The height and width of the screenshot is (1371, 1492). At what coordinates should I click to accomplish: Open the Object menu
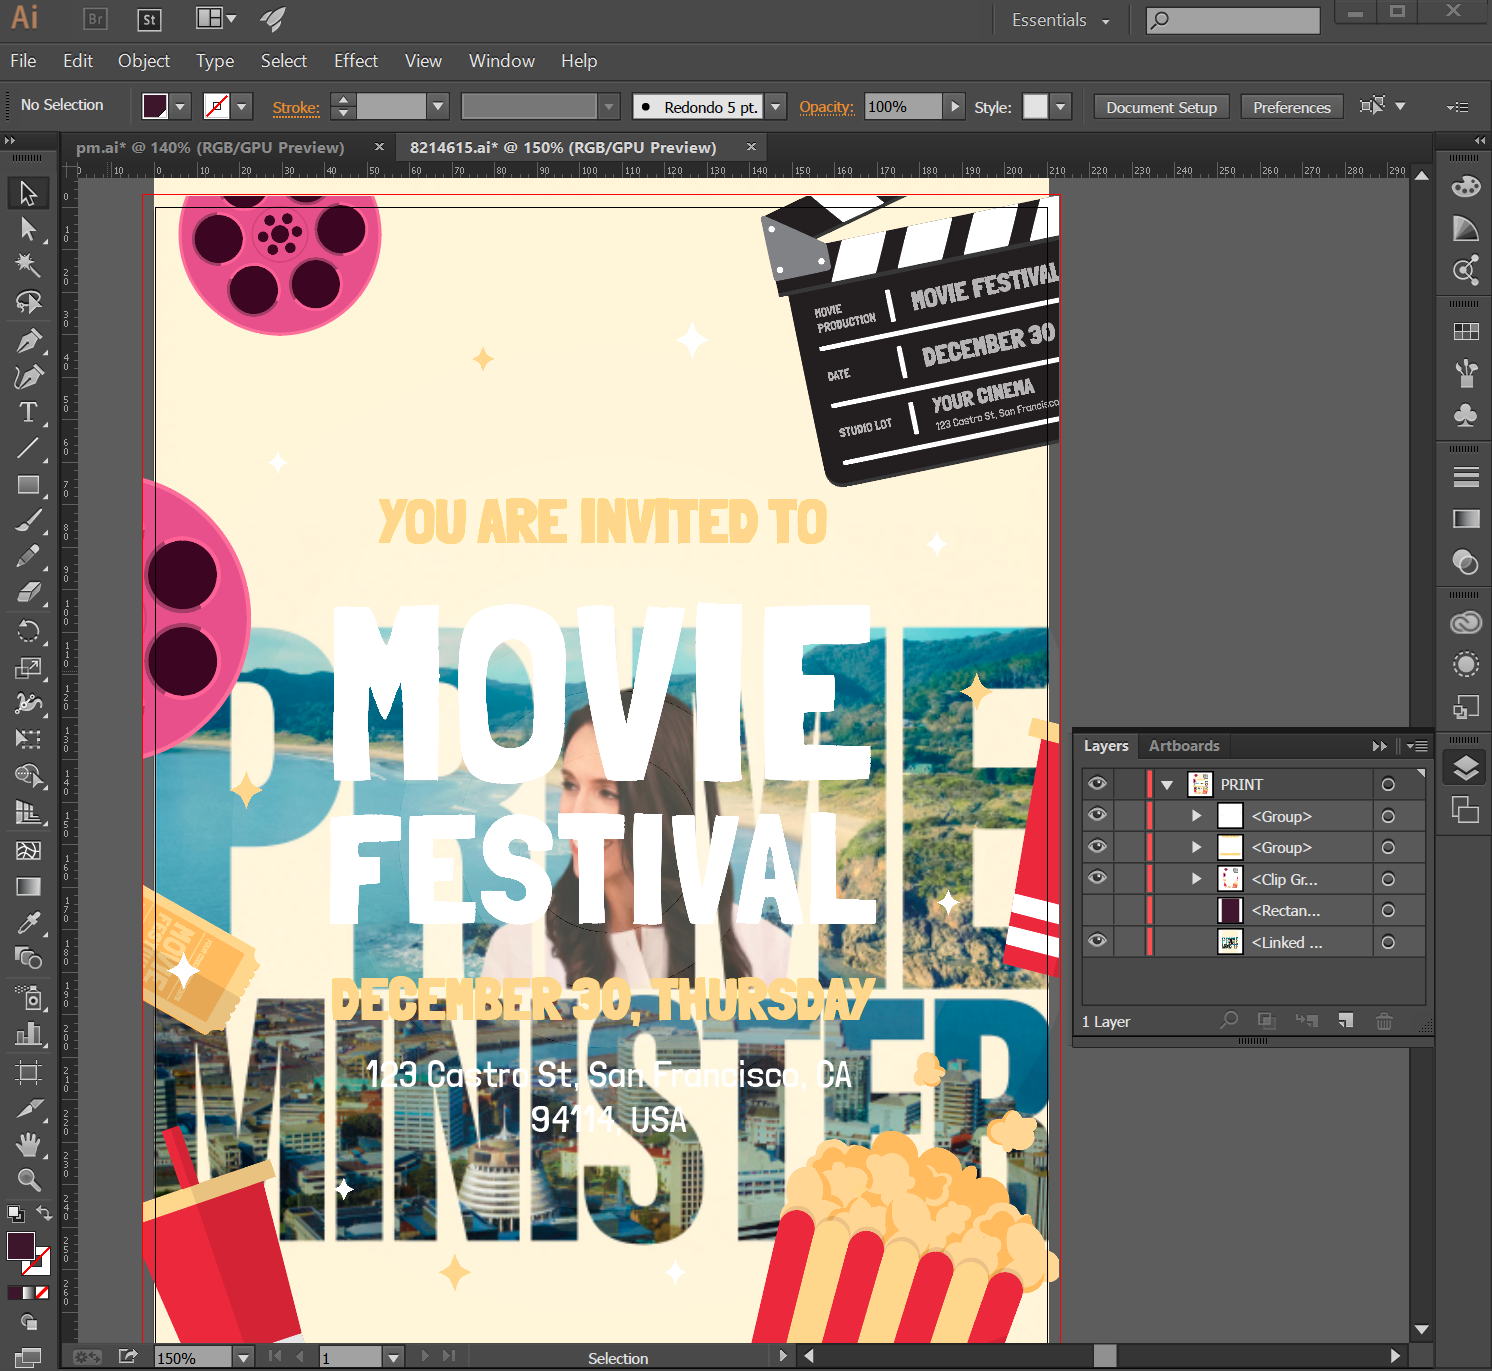(x=144, y=61)
